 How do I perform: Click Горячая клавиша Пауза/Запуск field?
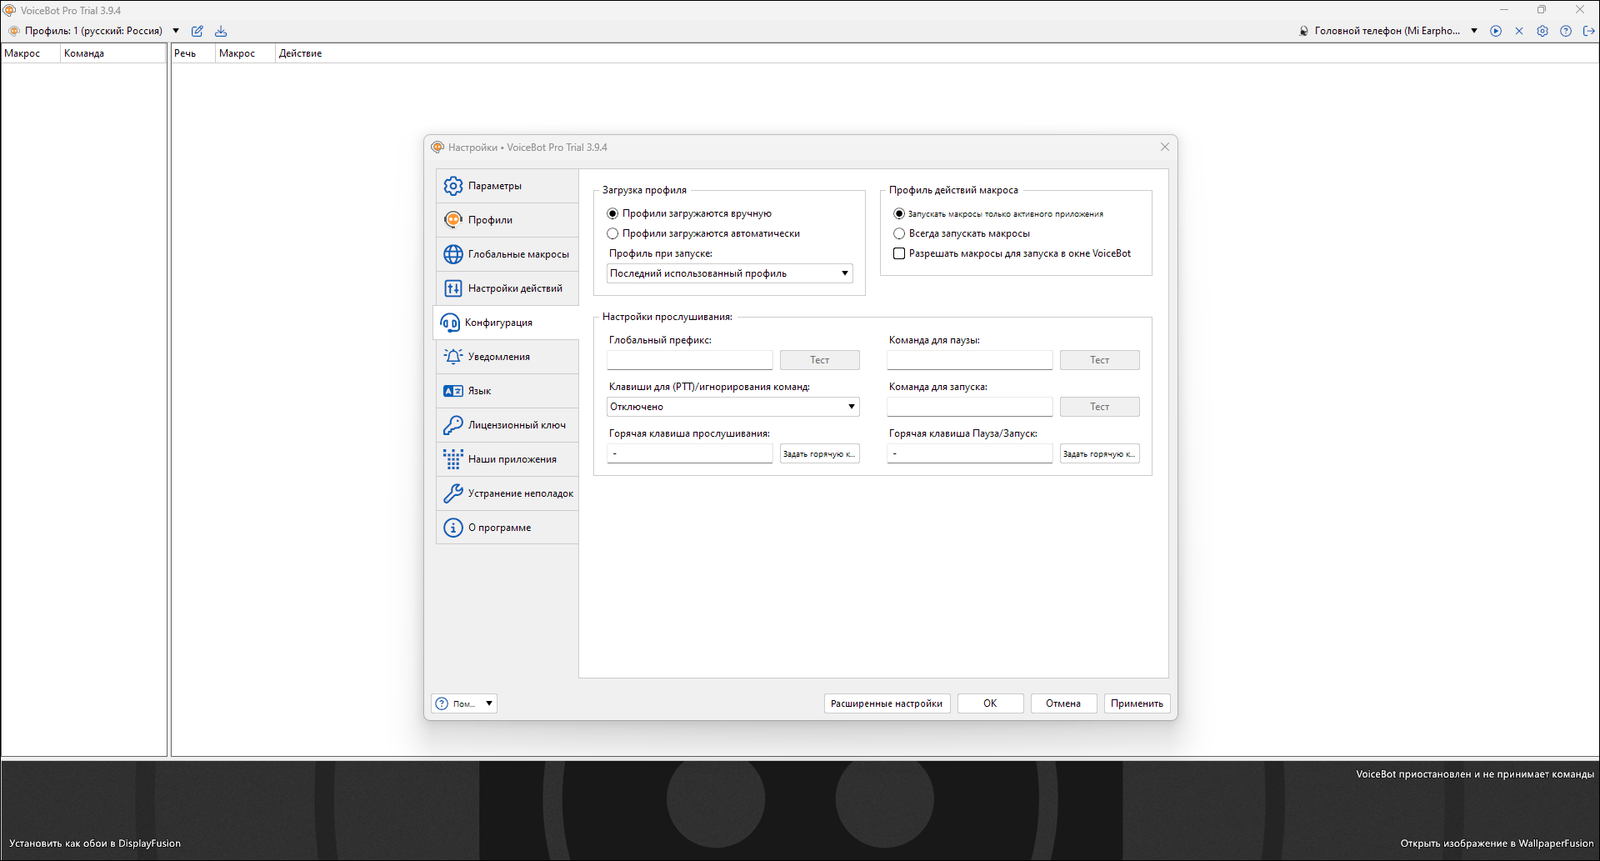pyautogui.click(x=970, y=454)
